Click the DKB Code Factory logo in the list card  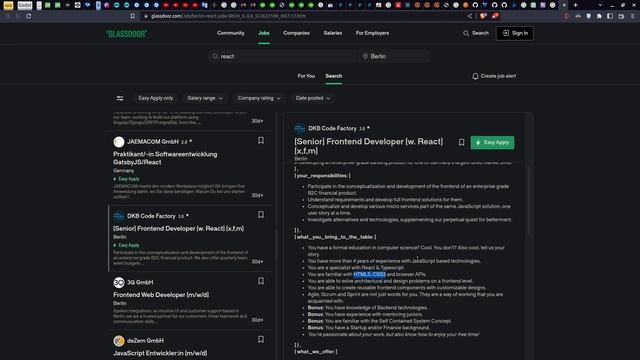pos(119,216)
